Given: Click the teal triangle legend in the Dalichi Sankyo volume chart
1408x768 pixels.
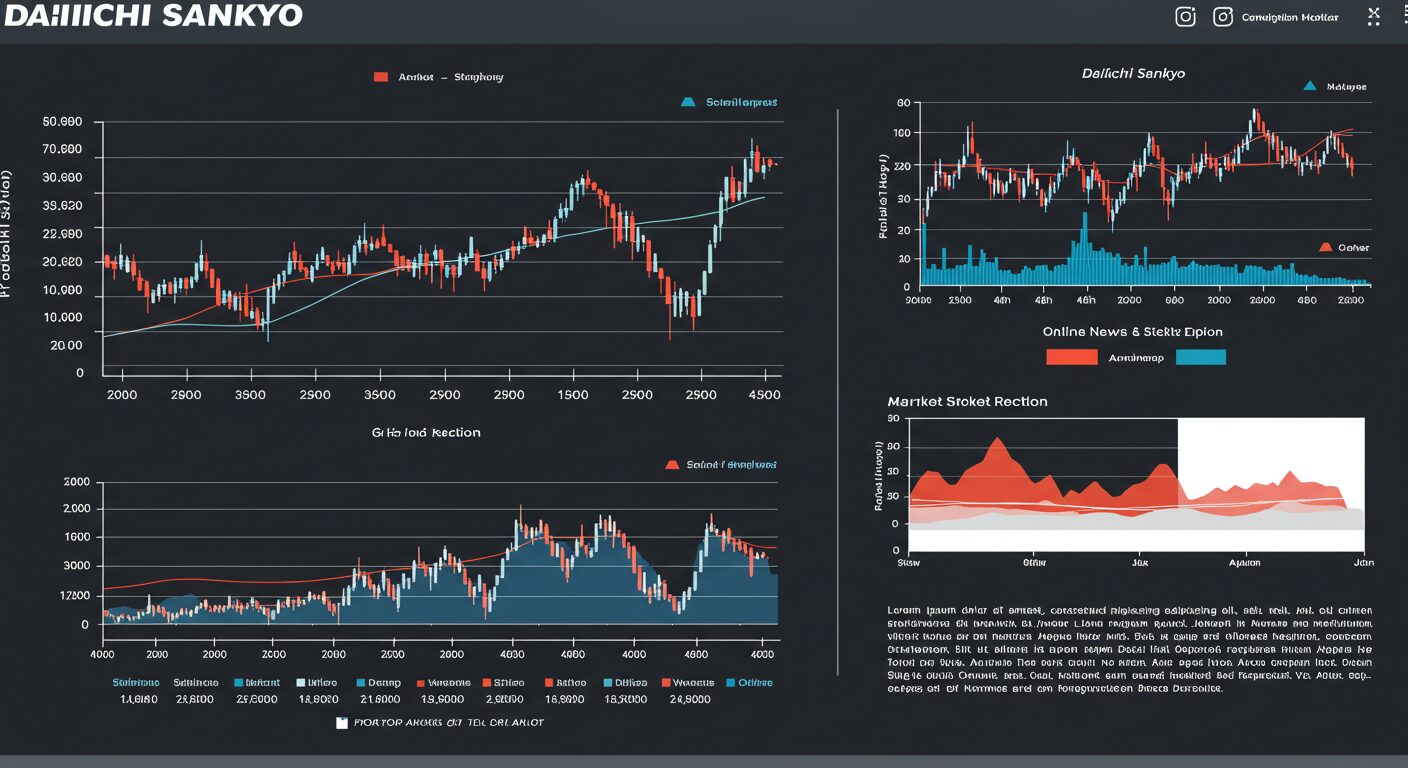Looking at the screenshot, I should tap(1310, 87).
